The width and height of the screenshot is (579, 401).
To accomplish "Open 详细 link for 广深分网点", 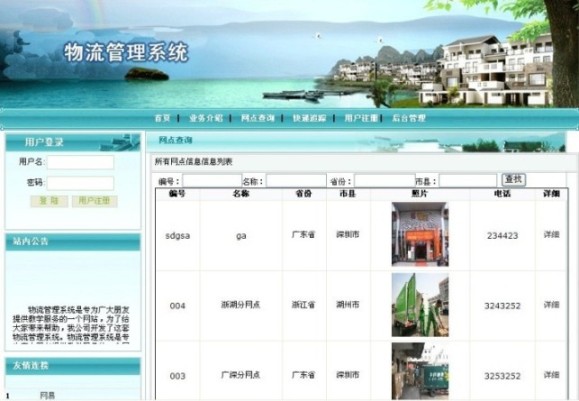I will click(x=551, y=375).
